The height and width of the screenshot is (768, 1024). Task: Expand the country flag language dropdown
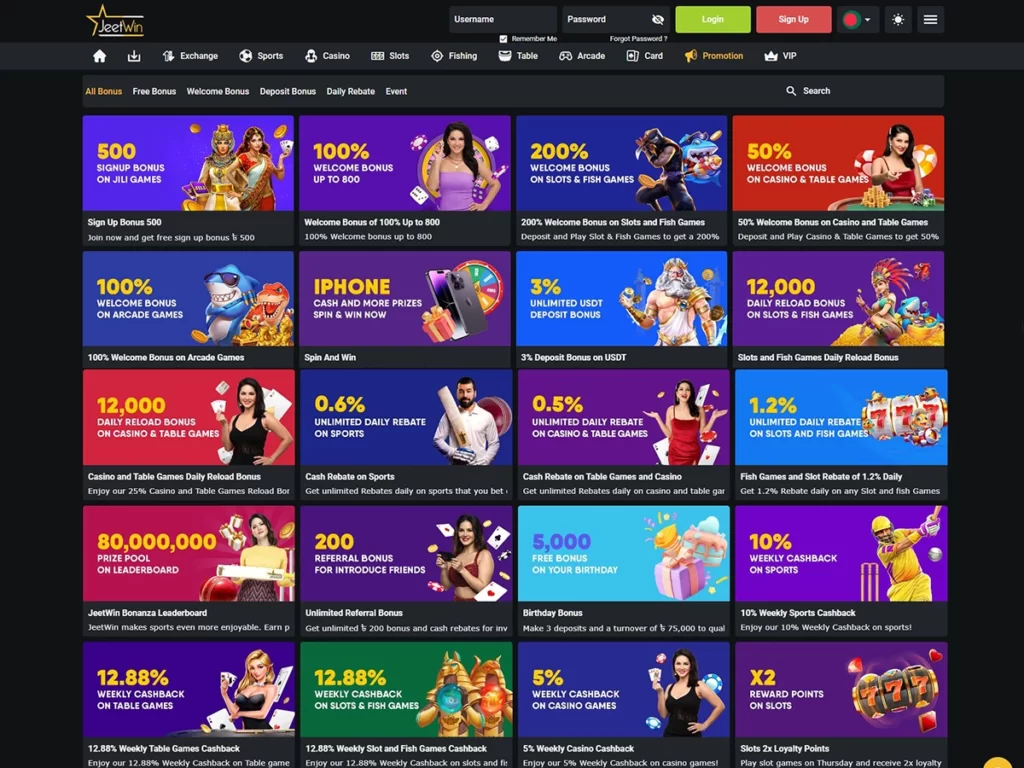pos(855,19)
